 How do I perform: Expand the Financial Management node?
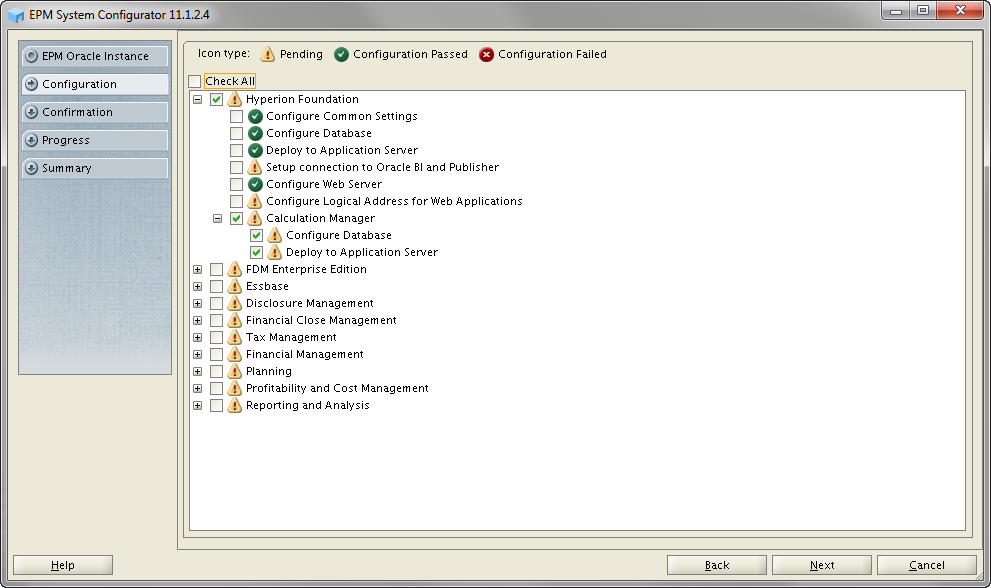(x=197, y=355)
